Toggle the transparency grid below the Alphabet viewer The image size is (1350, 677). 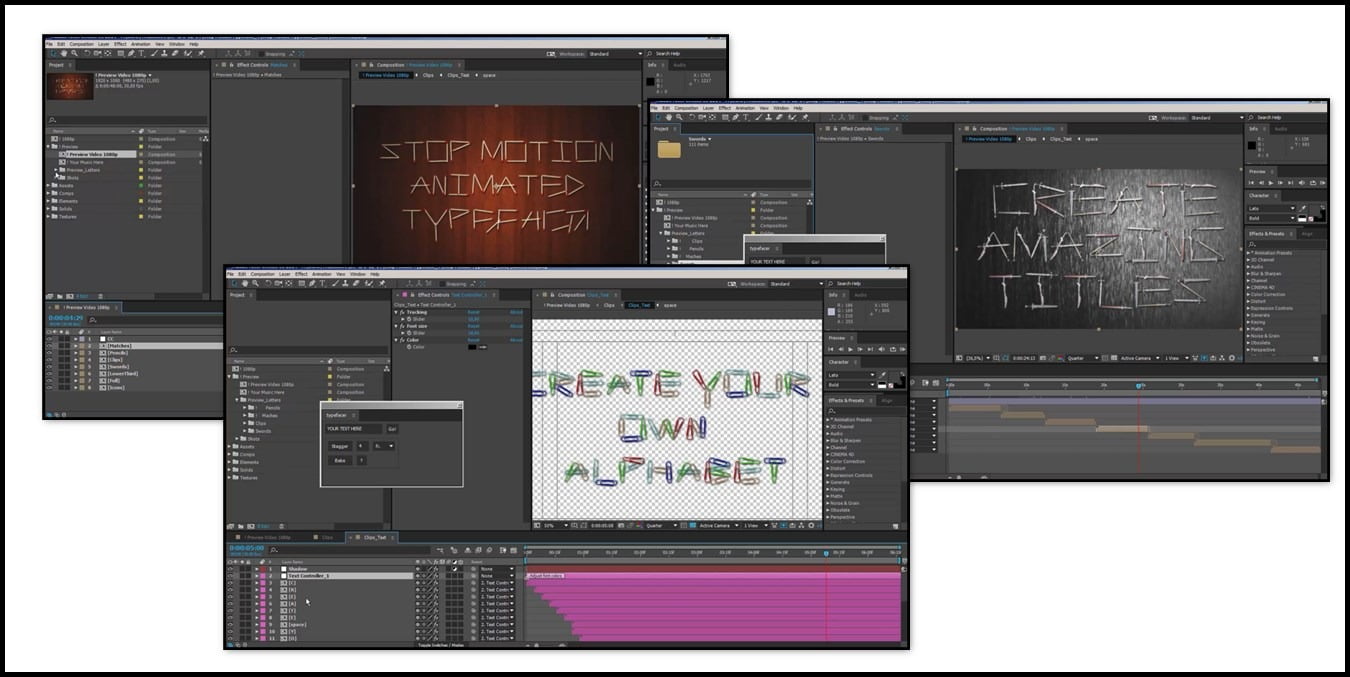pos(693,525)
